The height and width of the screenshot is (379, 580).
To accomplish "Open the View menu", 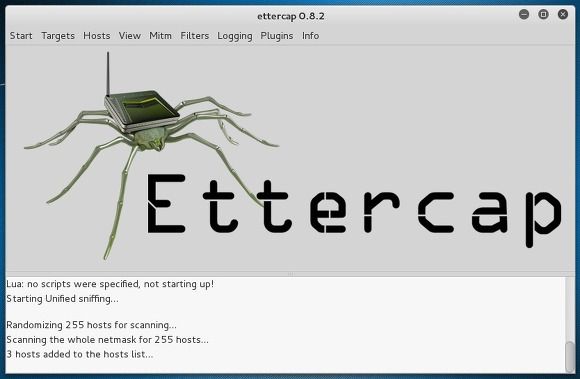I will point(129,36).
